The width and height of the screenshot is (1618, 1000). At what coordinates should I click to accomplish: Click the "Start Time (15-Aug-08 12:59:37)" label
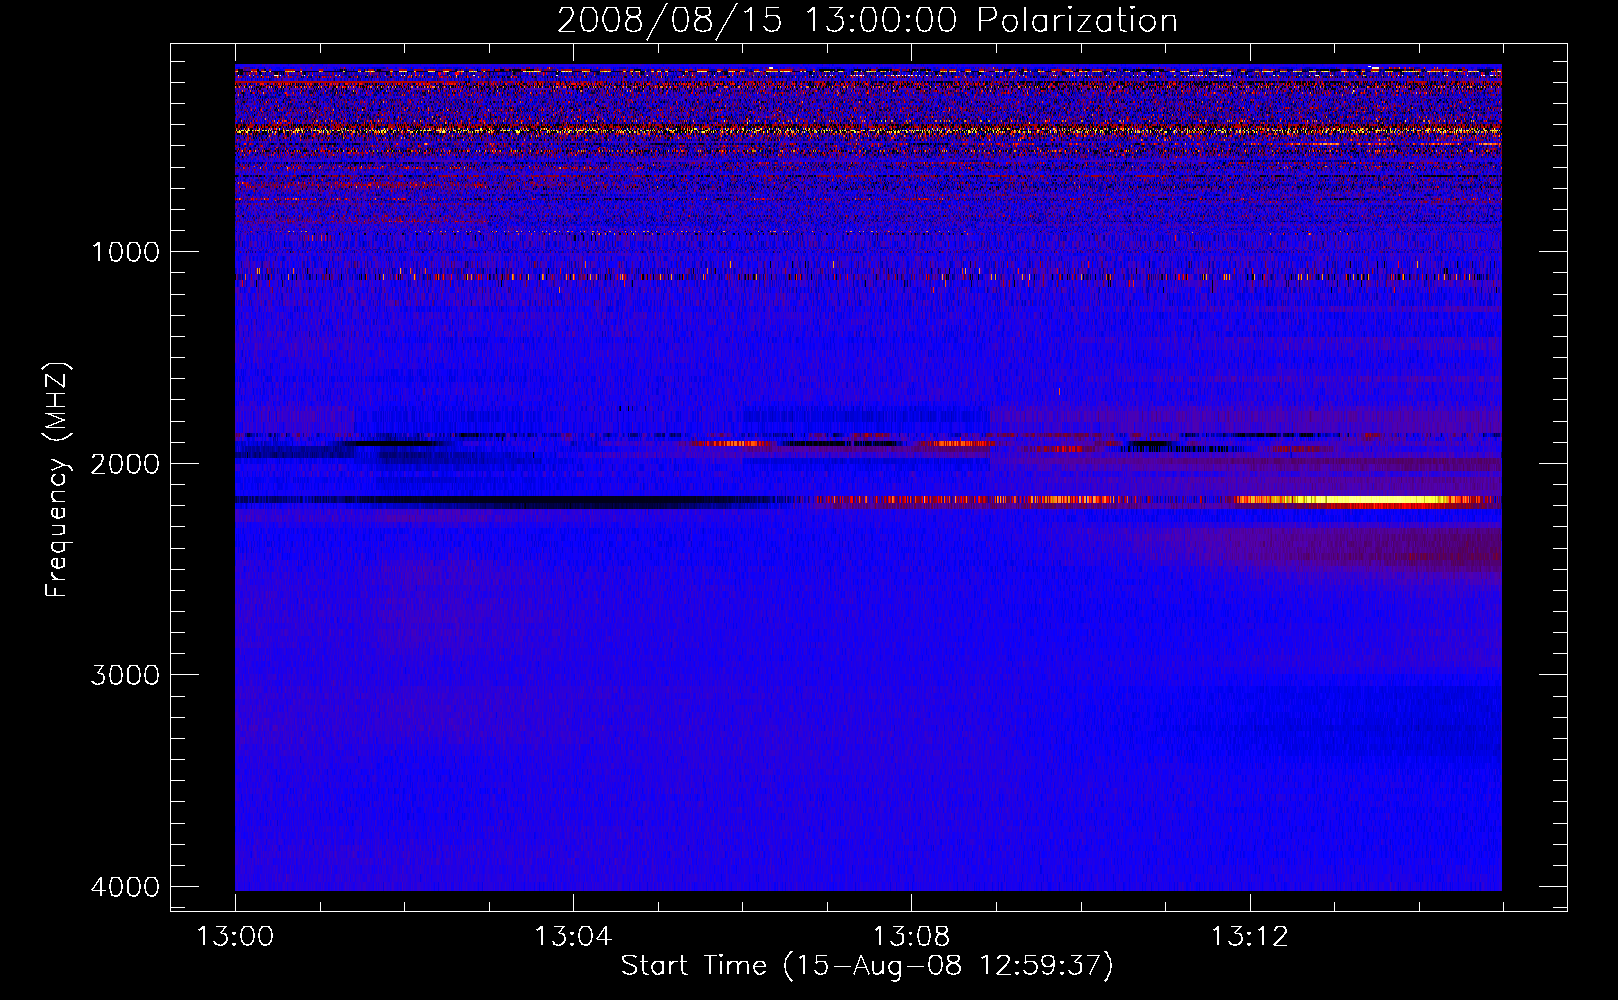[867, 966]
